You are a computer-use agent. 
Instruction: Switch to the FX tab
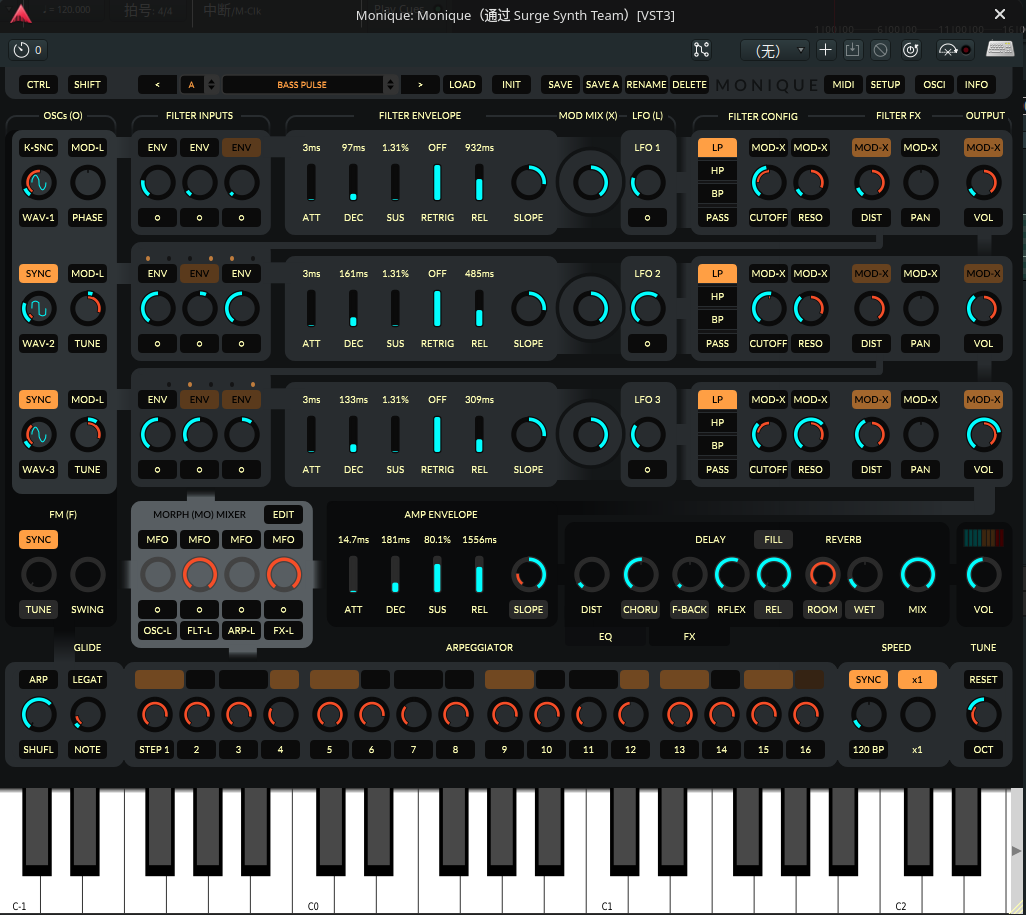tap(689, 637)
